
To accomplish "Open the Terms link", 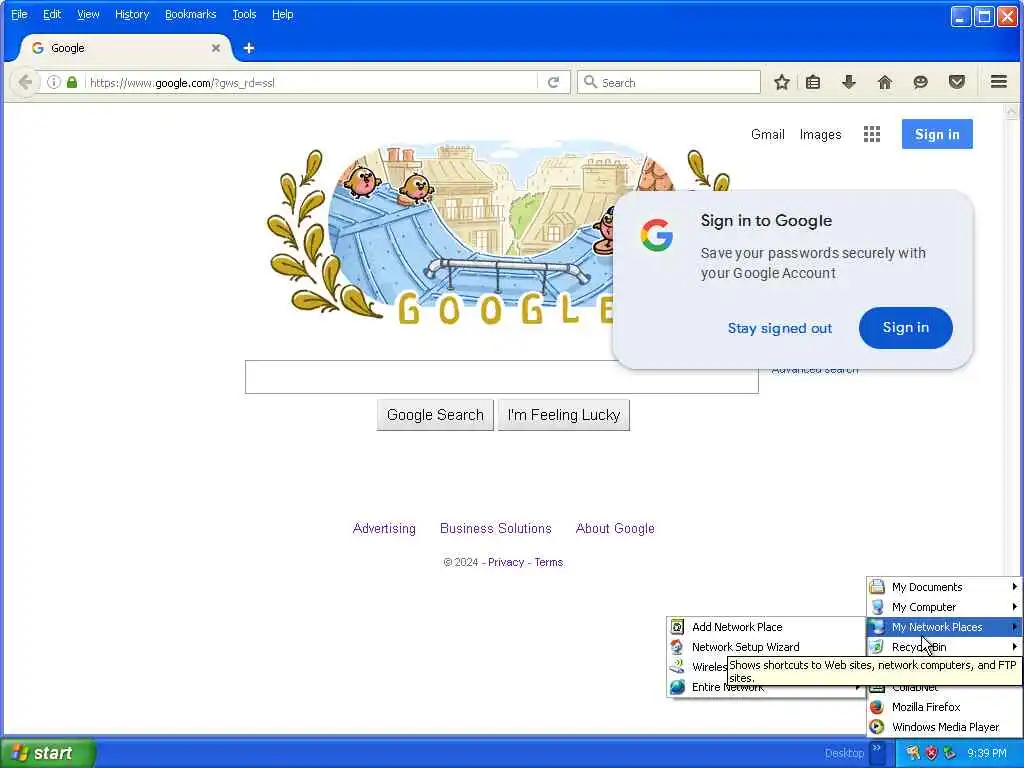I will [x=549, y=562].
